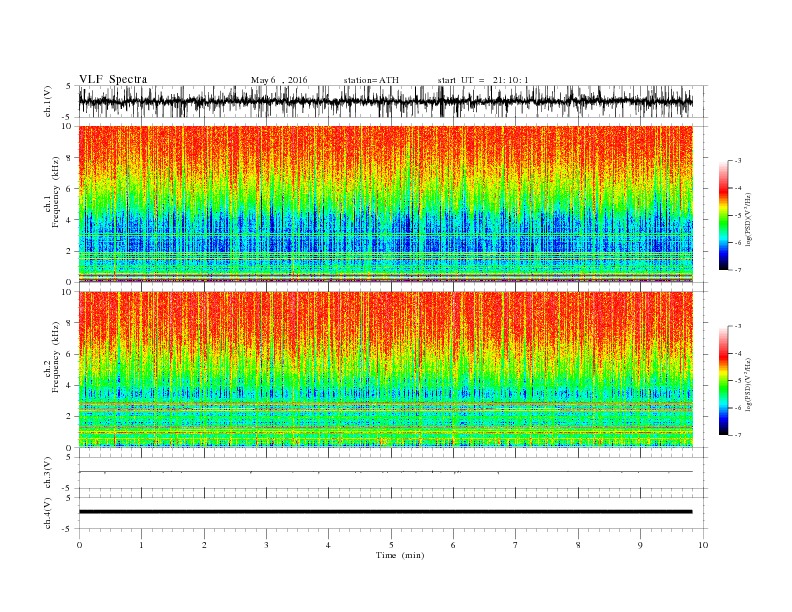This screenshot has width=792, height=612.
Task: Click the time axis tick label "3"
Action: (x=266, y=545)
